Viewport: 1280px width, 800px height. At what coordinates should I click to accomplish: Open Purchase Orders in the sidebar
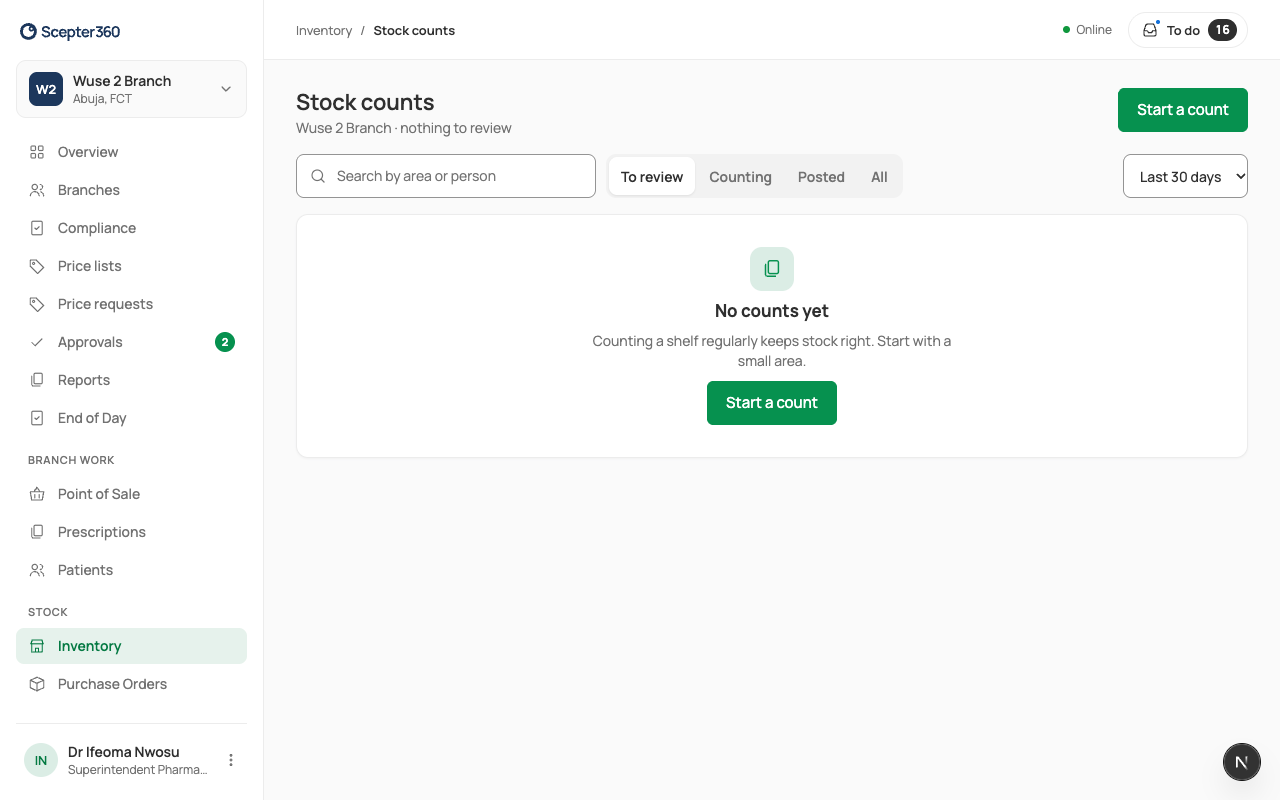coord(131,684)
